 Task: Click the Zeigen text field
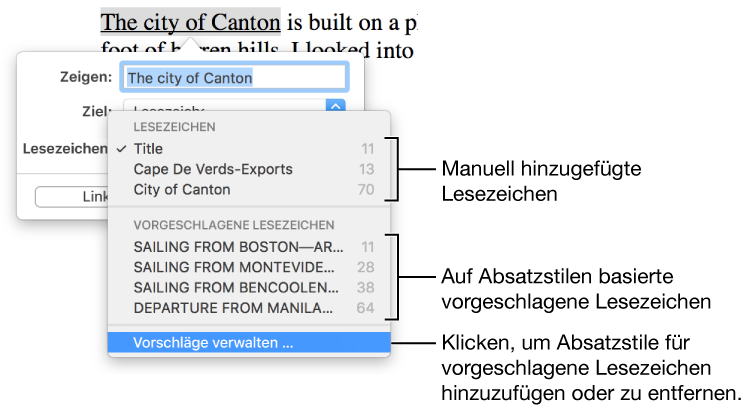coord(235,77)
